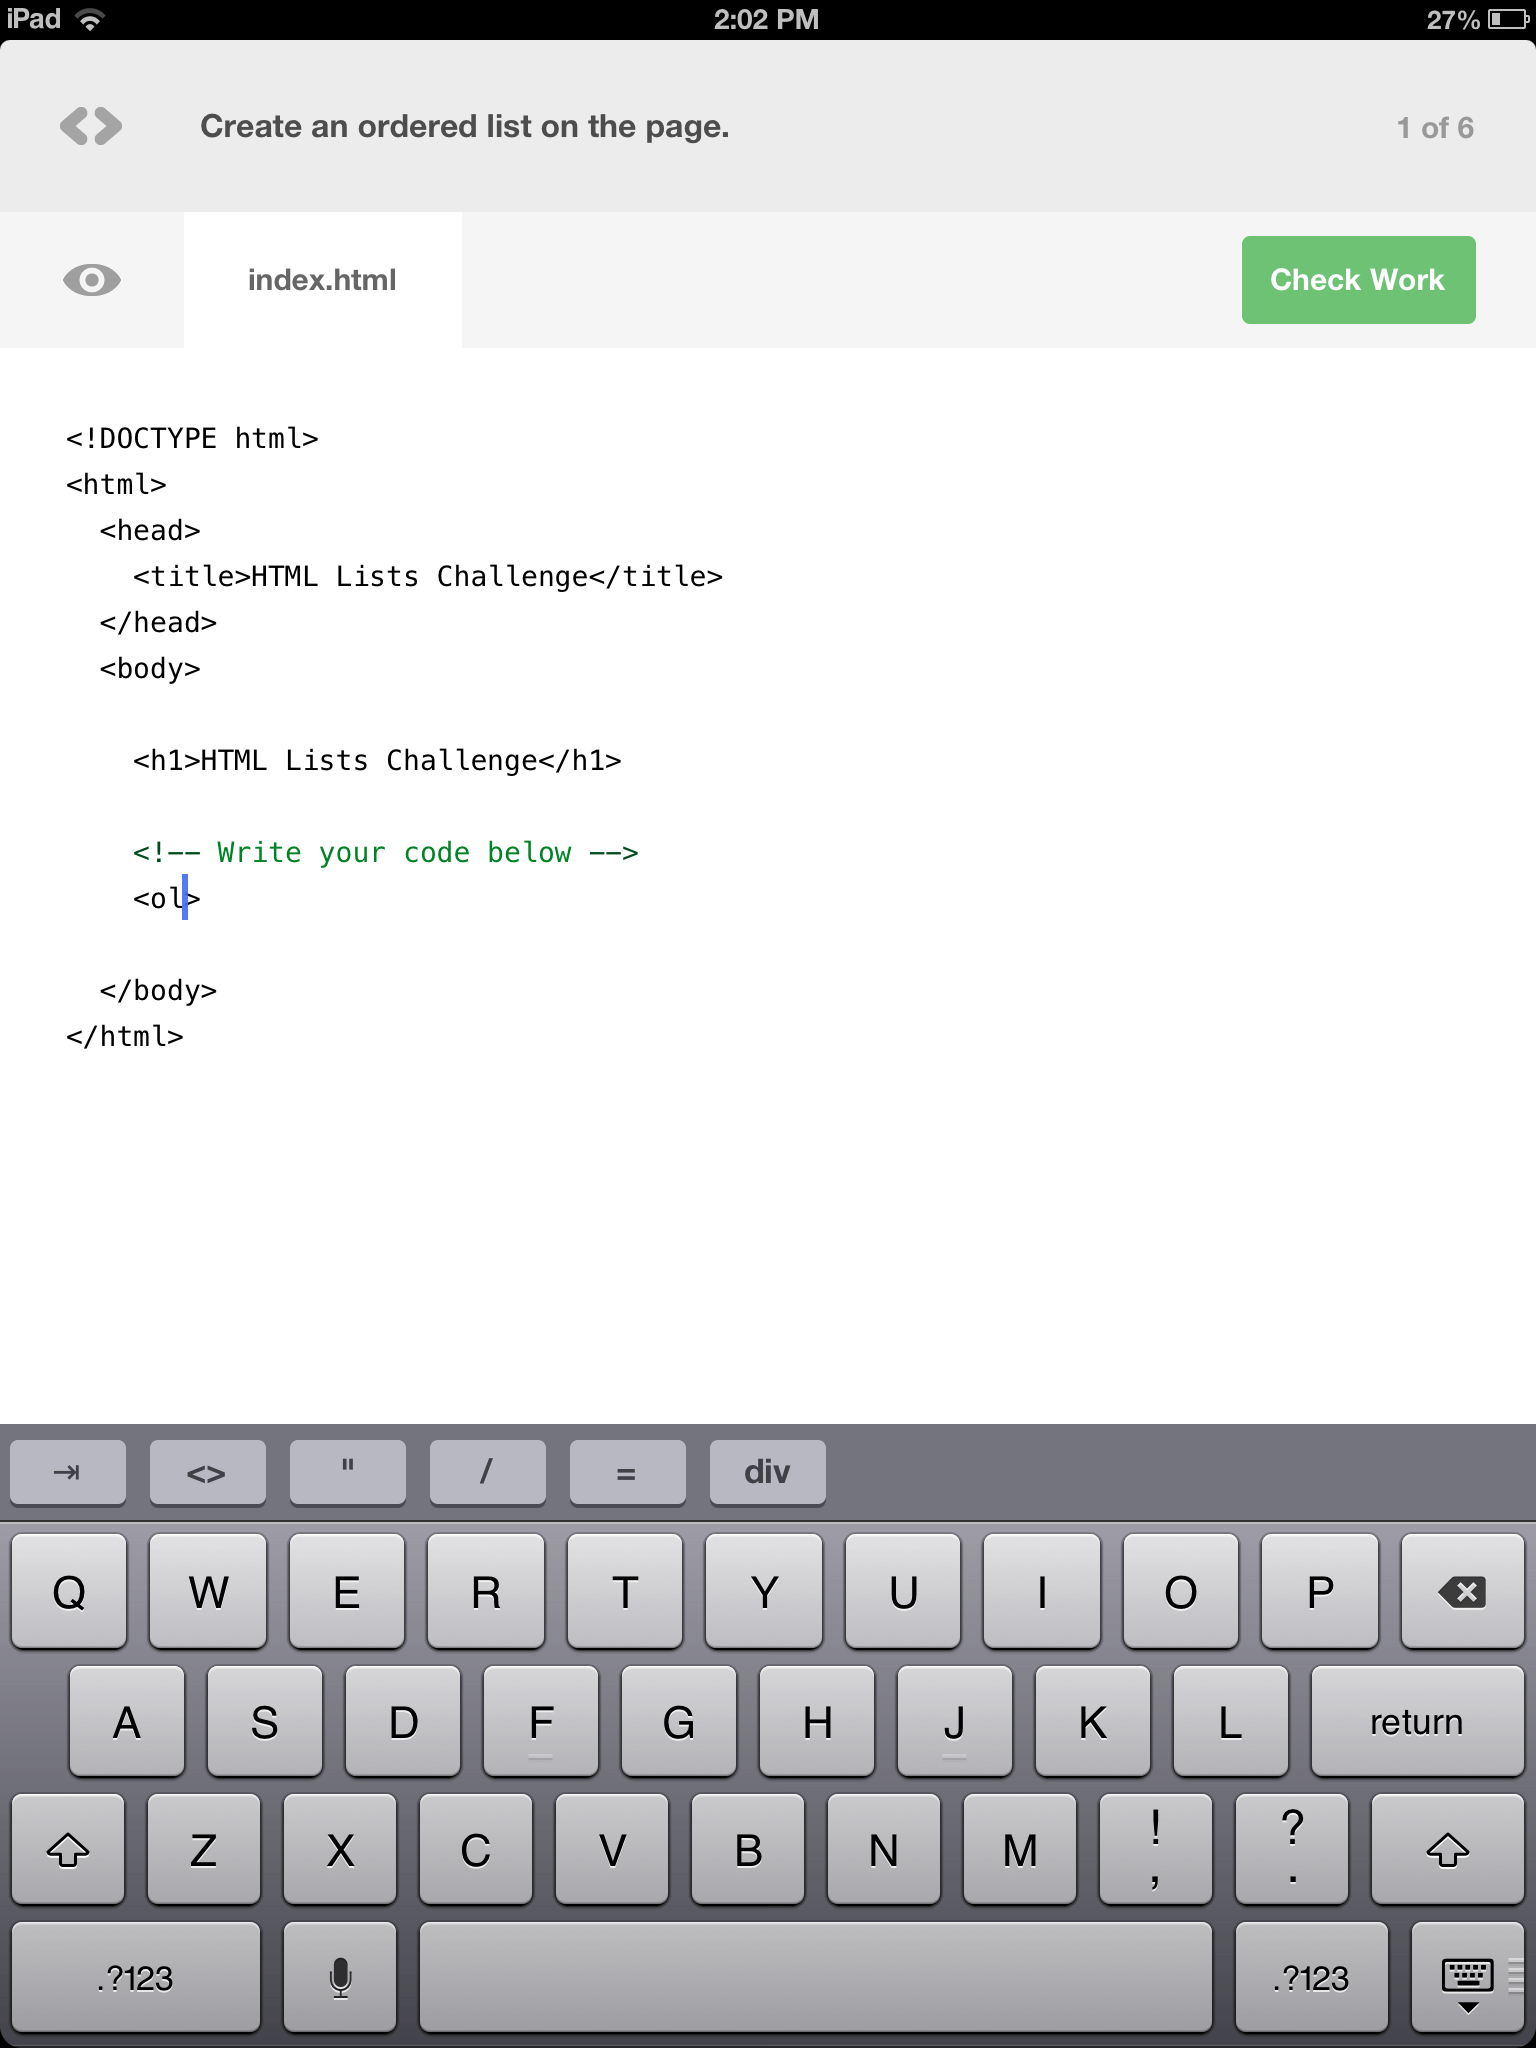1536x2048 pixels.
Task: Tap the Wi-Fi icon in status bar
Action: pyautogui.click(x=90, y=19)
